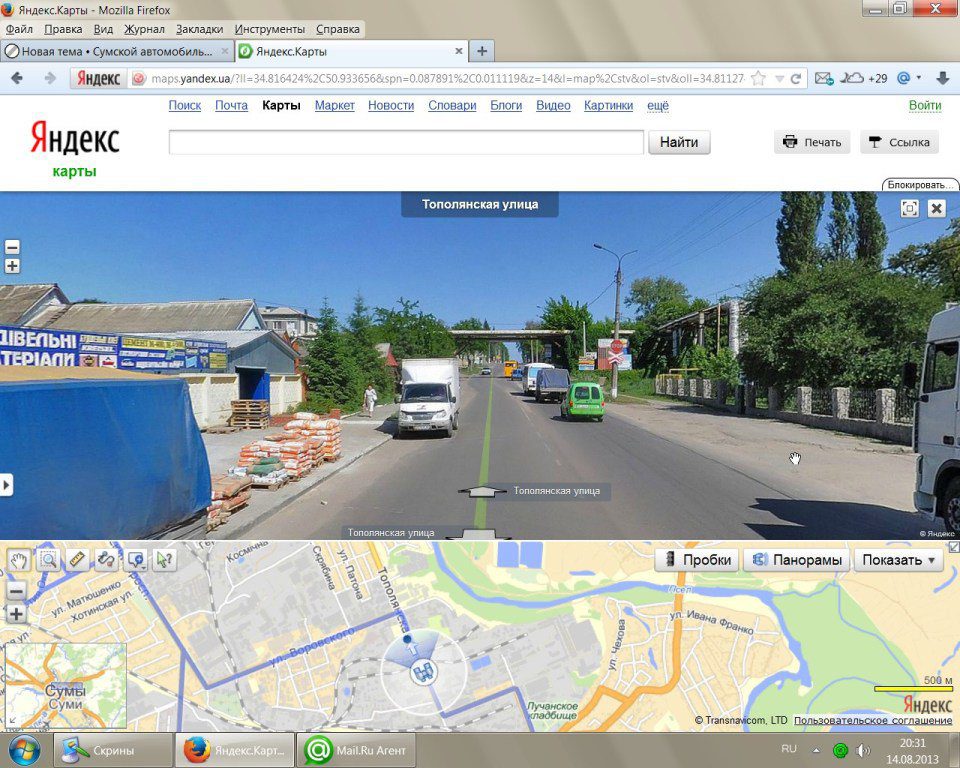Viewport: 960px width, 768px height.
Task: Activate the zoom-to-area magnifier tool
Action: point(48,560)
